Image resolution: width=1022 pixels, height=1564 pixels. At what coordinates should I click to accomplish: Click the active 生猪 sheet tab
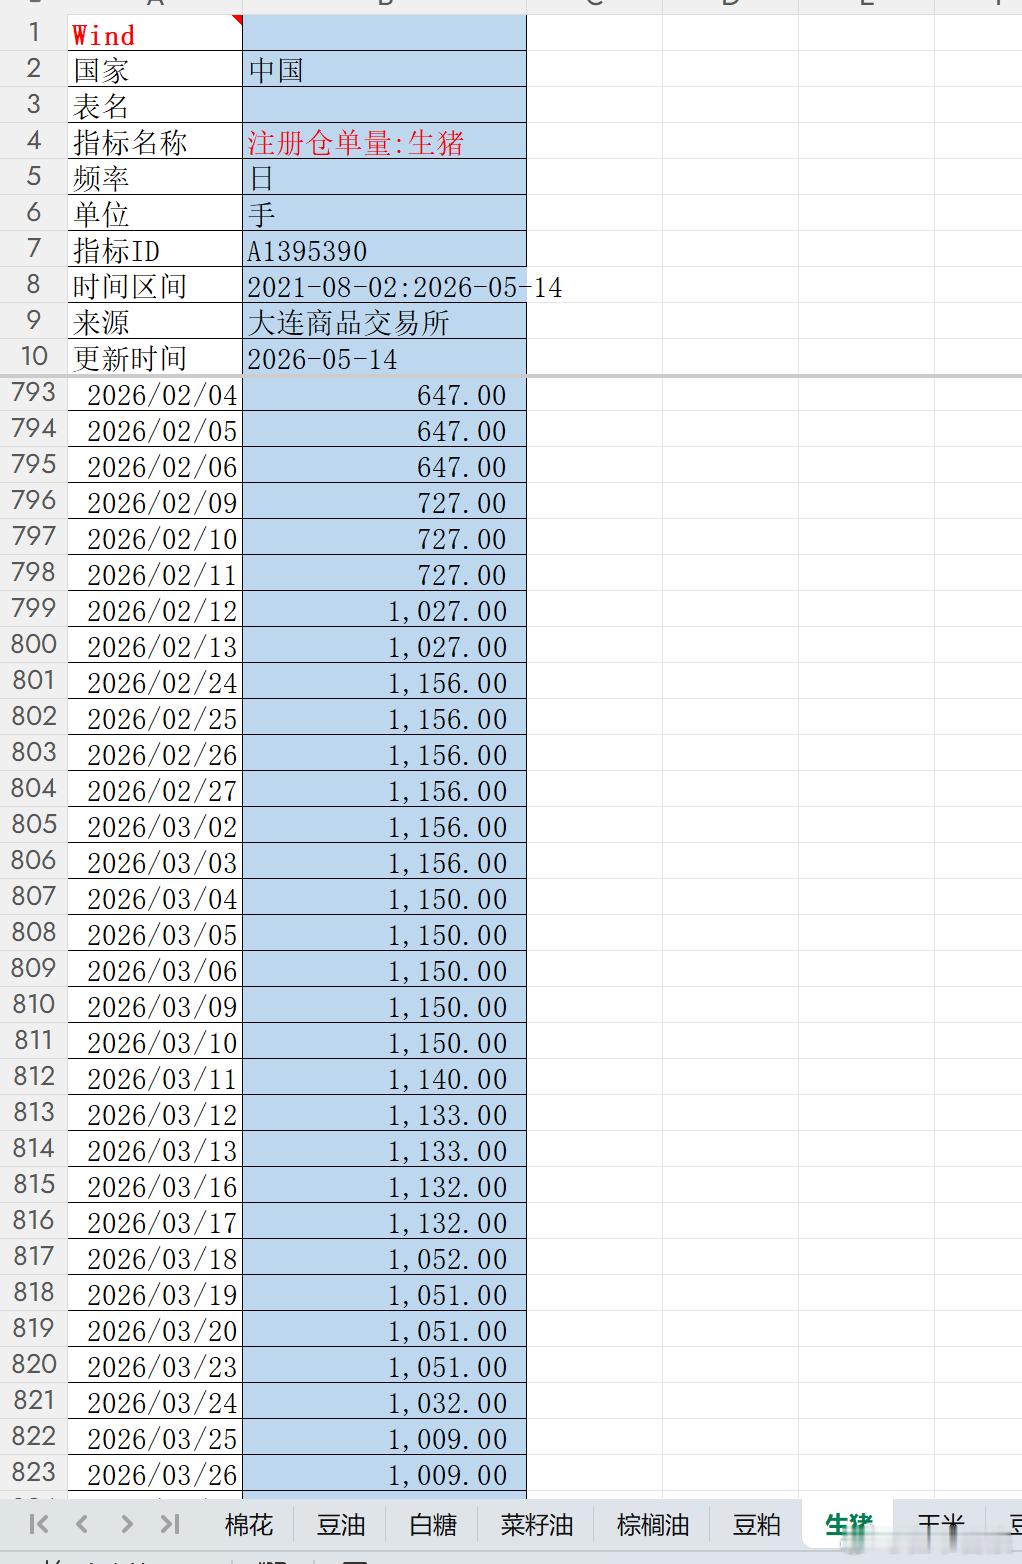[x=849, y=1525]
